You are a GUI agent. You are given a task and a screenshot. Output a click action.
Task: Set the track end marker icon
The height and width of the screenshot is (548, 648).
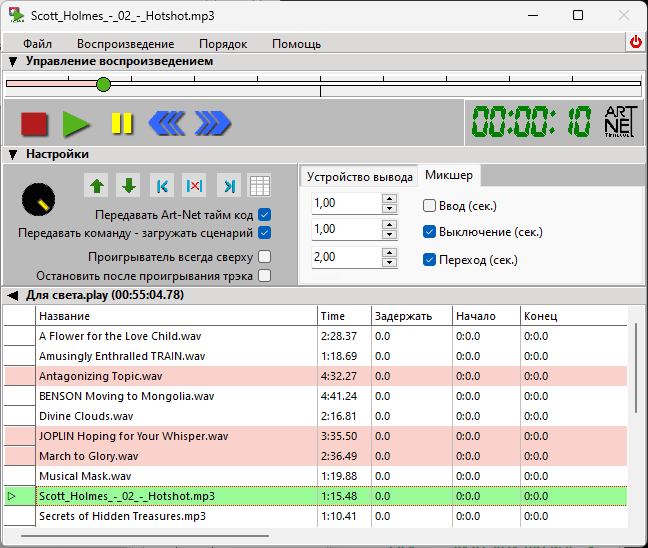click(229, 186)
